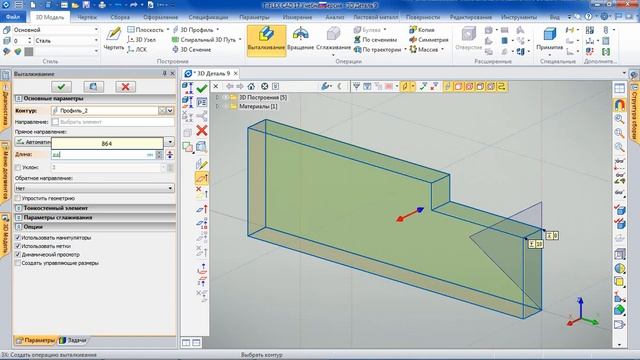This screenshot has width=640, height=360.
Task: Click the Отверстие hole tool
Action: tap(468, 39)
